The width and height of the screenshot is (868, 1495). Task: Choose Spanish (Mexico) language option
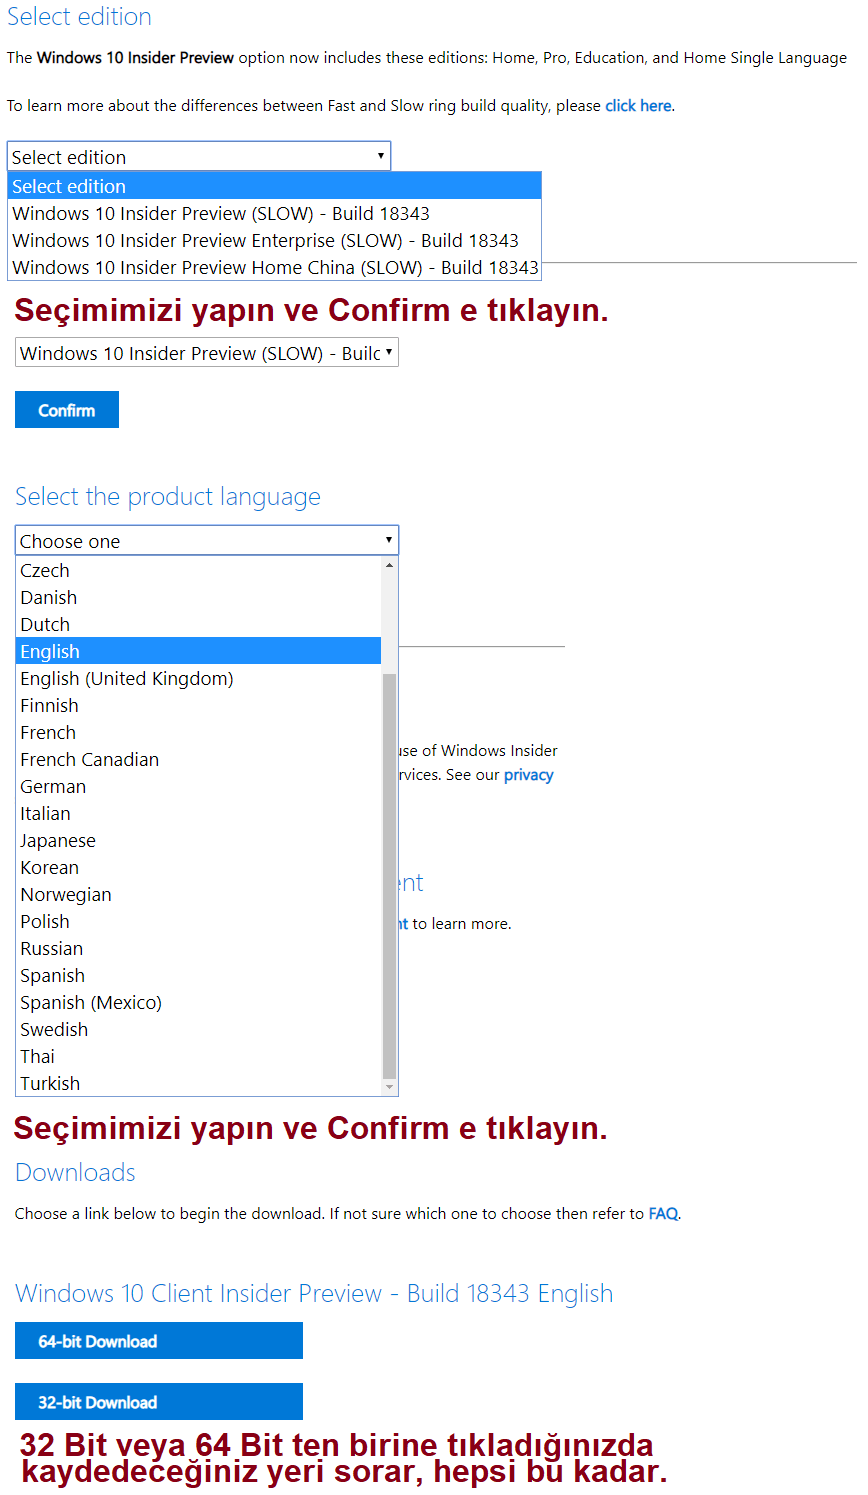91,1003
